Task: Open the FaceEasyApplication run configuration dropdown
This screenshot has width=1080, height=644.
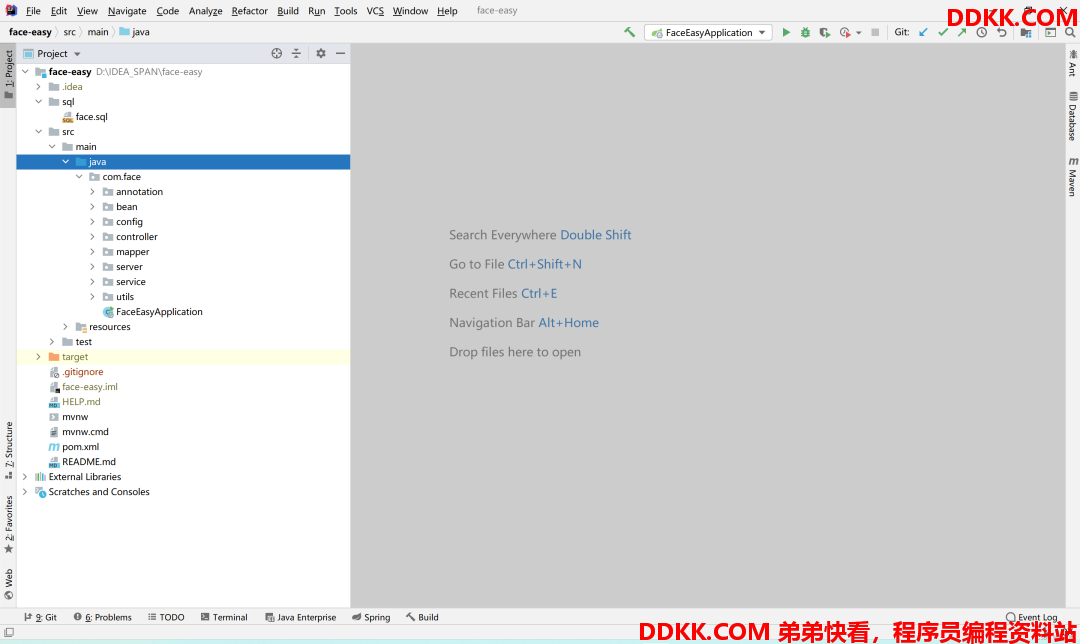Action: [x=708, y=32]
